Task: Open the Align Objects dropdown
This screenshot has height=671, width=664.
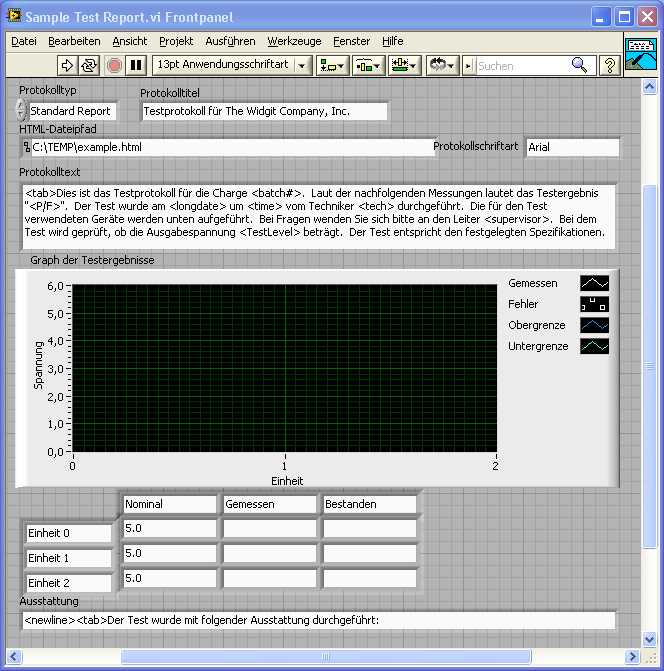Action: coord(332,65)
